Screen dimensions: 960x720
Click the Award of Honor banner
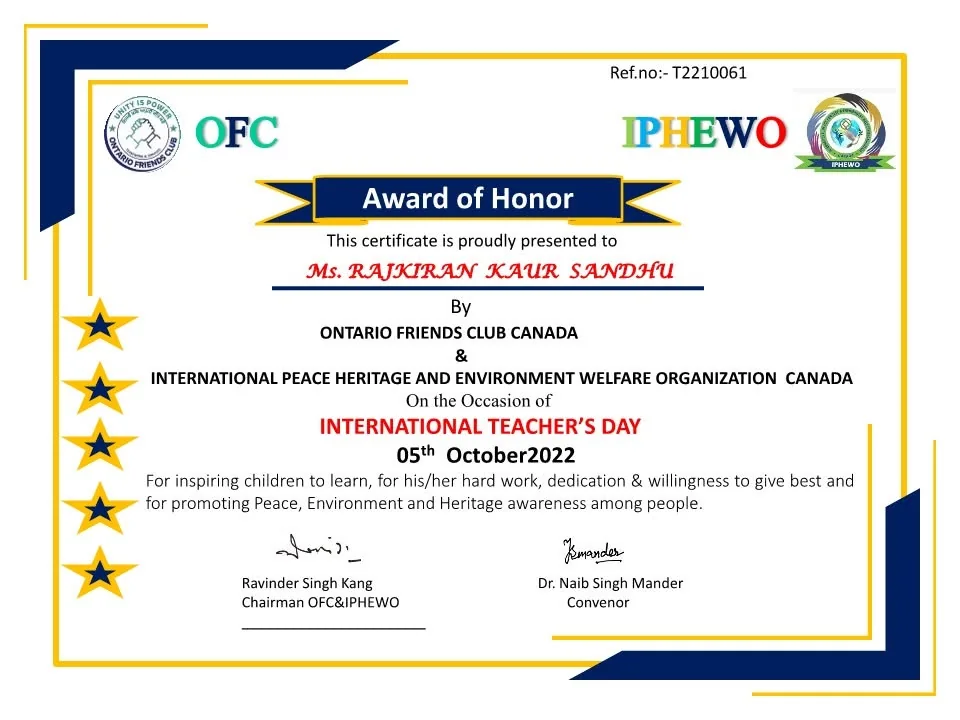(468, 200)
